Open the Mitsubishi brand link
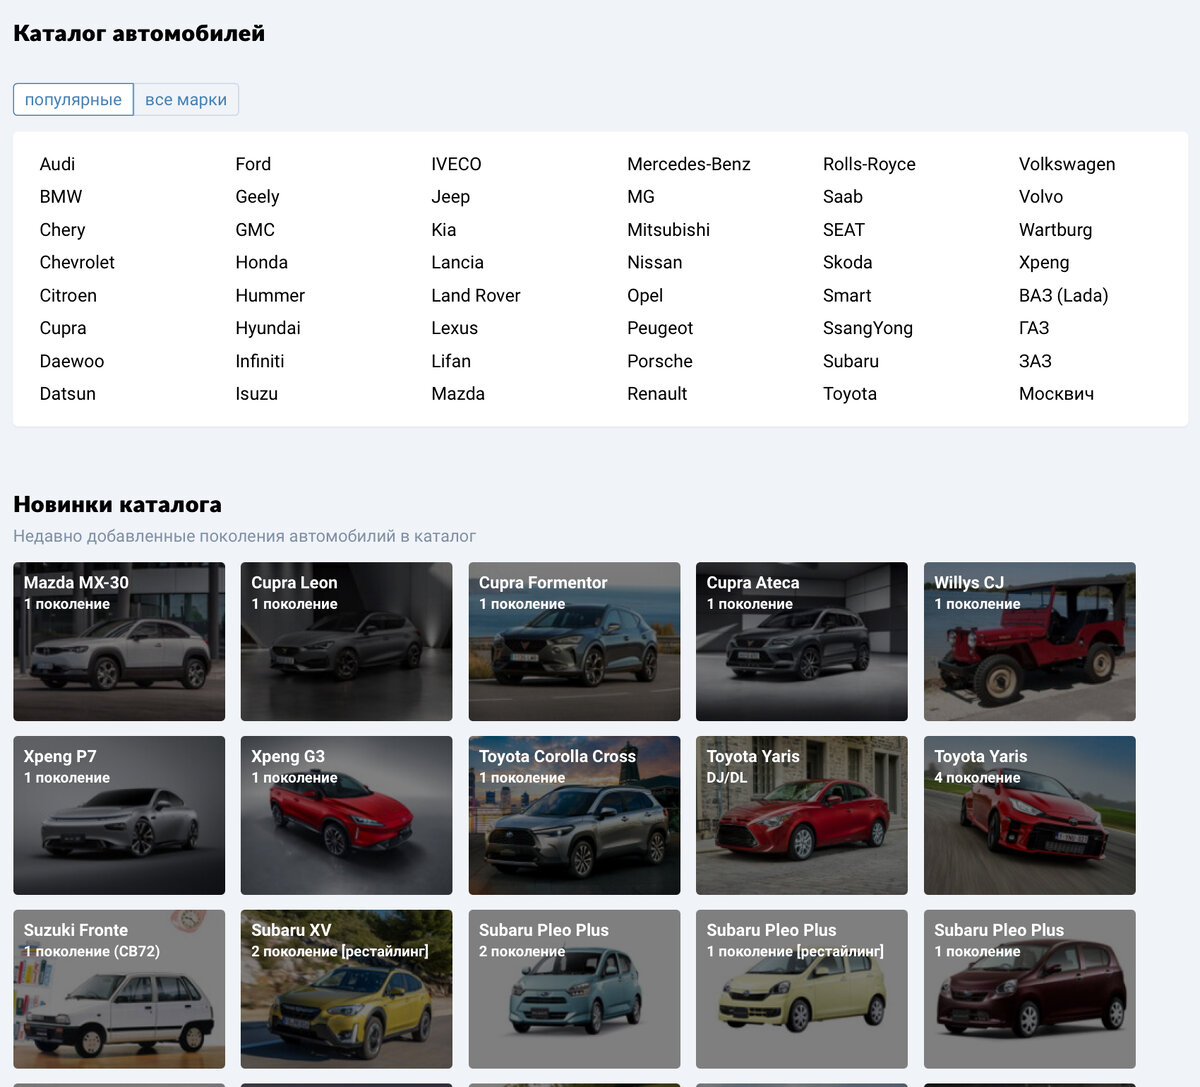1200x1087 pixels. tap(668, 230)
